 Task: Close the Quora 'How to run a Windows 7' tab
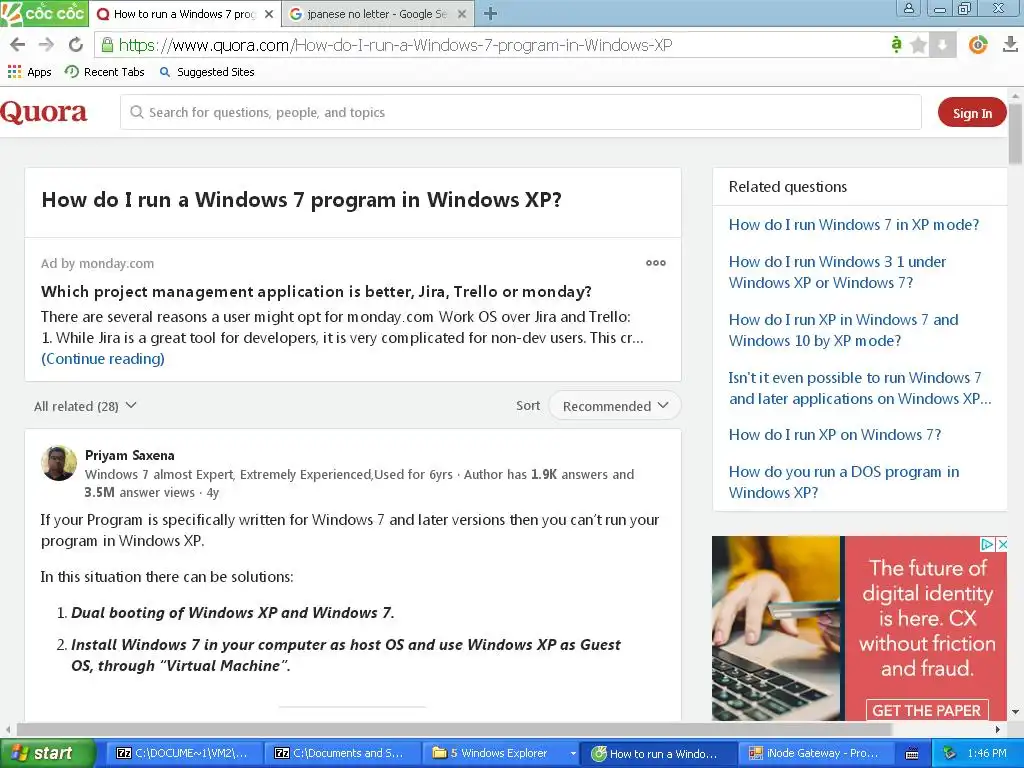(268, 14)
